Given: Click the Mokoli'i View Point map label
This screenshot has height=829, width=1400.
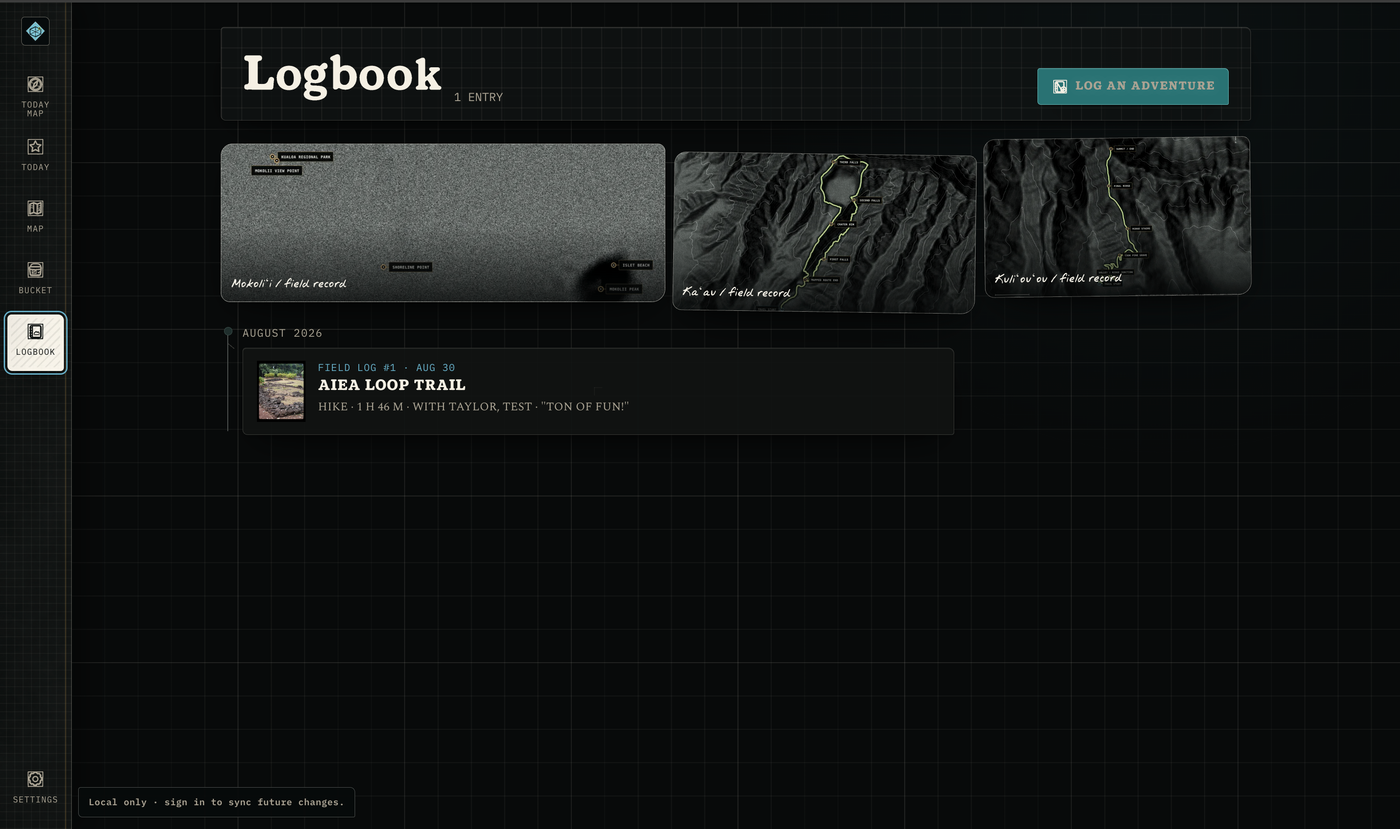Looking at the screenshot, I should pos(276,171).
